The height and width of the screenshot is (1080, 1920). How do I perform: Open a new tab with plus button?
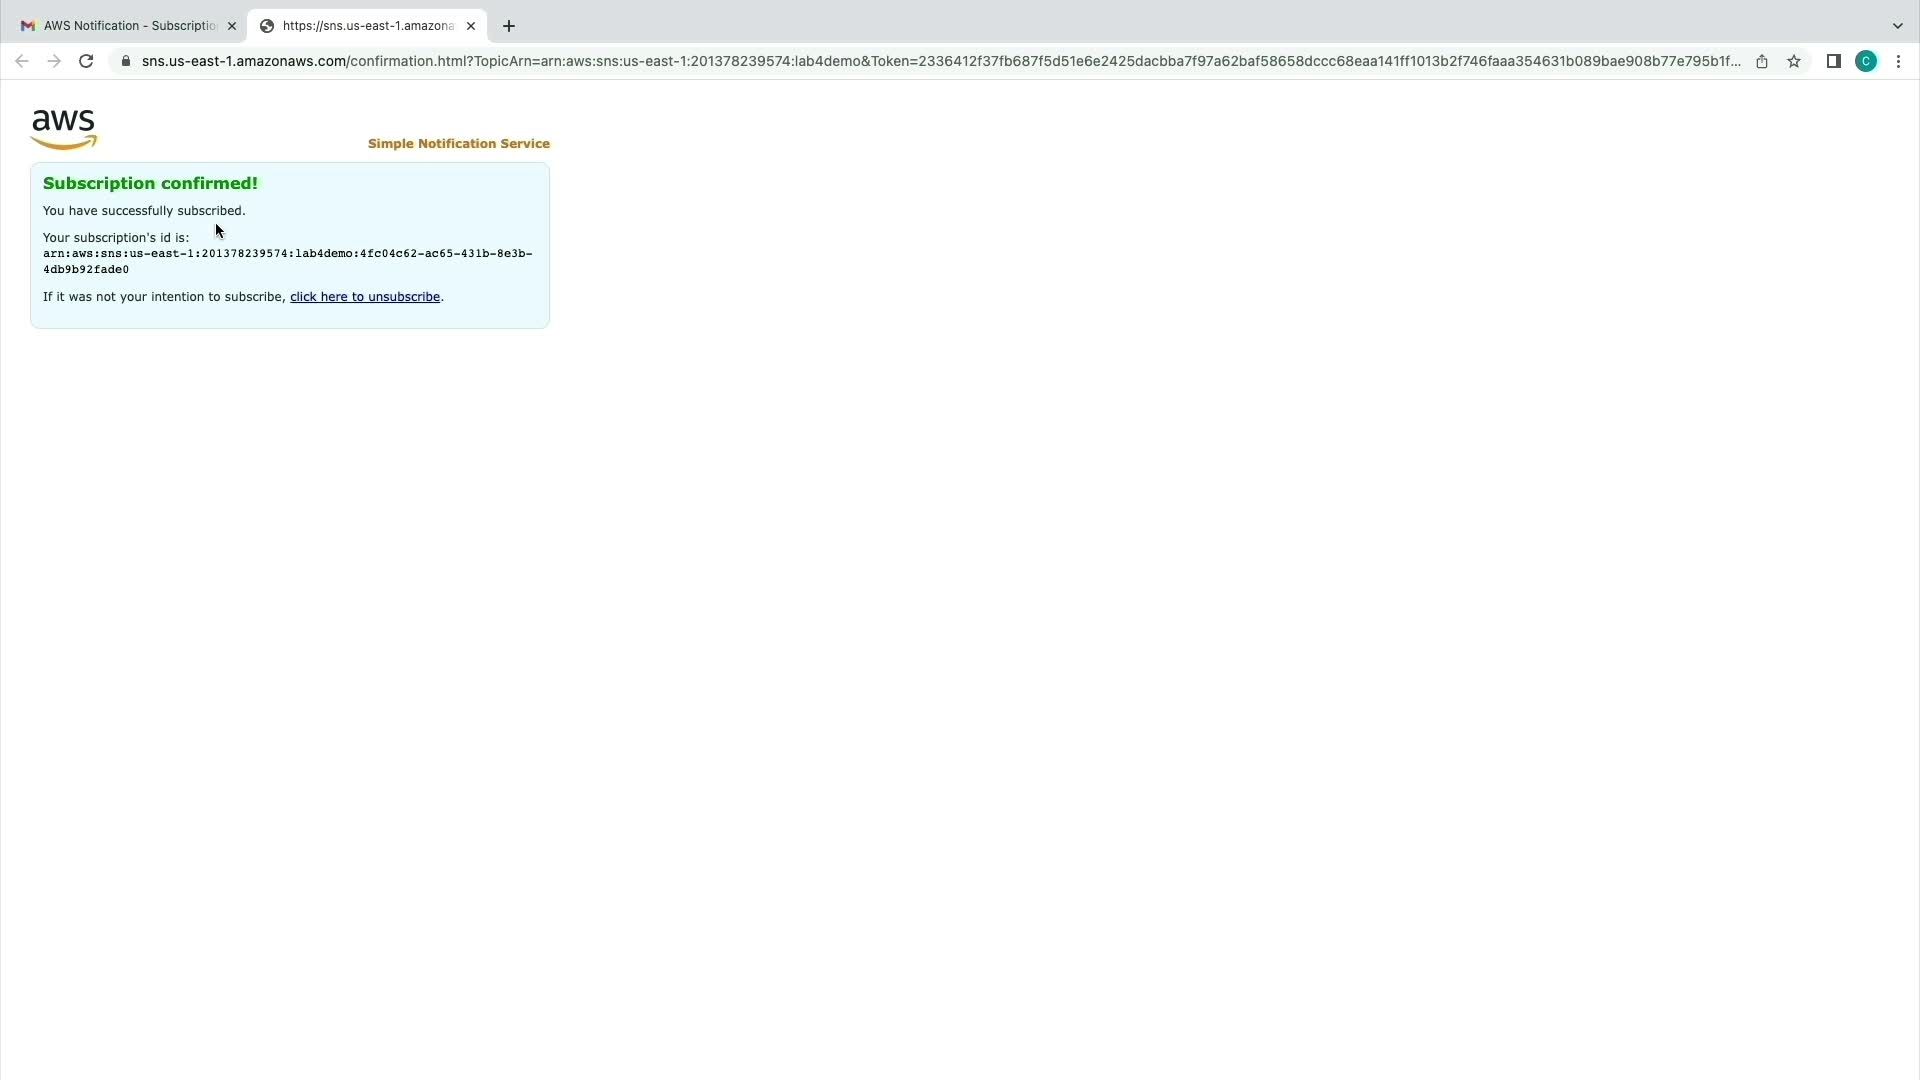(509, 26)
